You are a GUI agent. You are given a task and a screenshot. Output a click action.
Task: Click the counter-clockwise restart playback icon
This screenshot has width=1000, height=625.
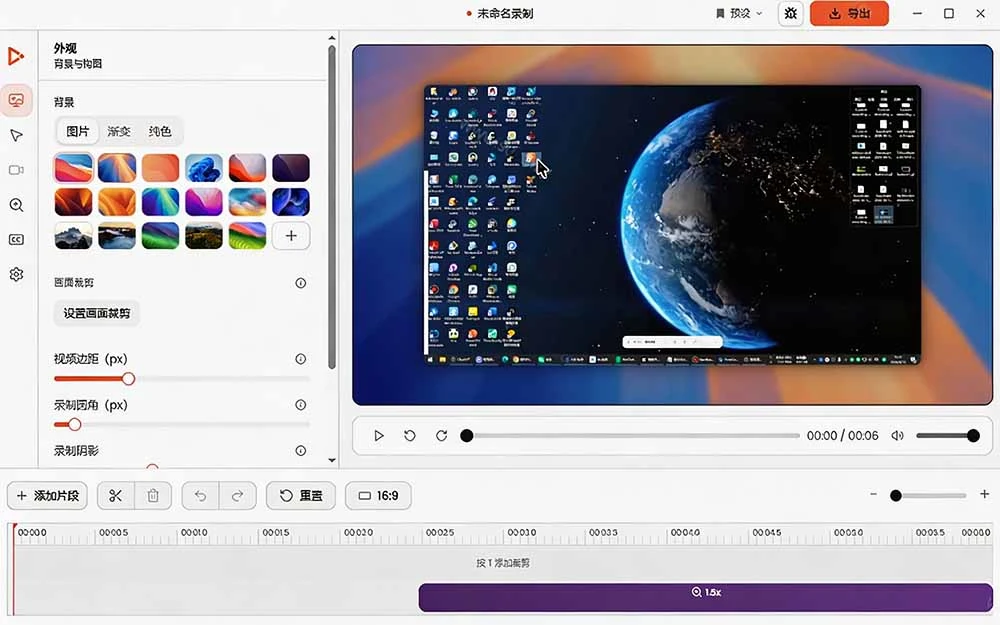tap(410, 436)
